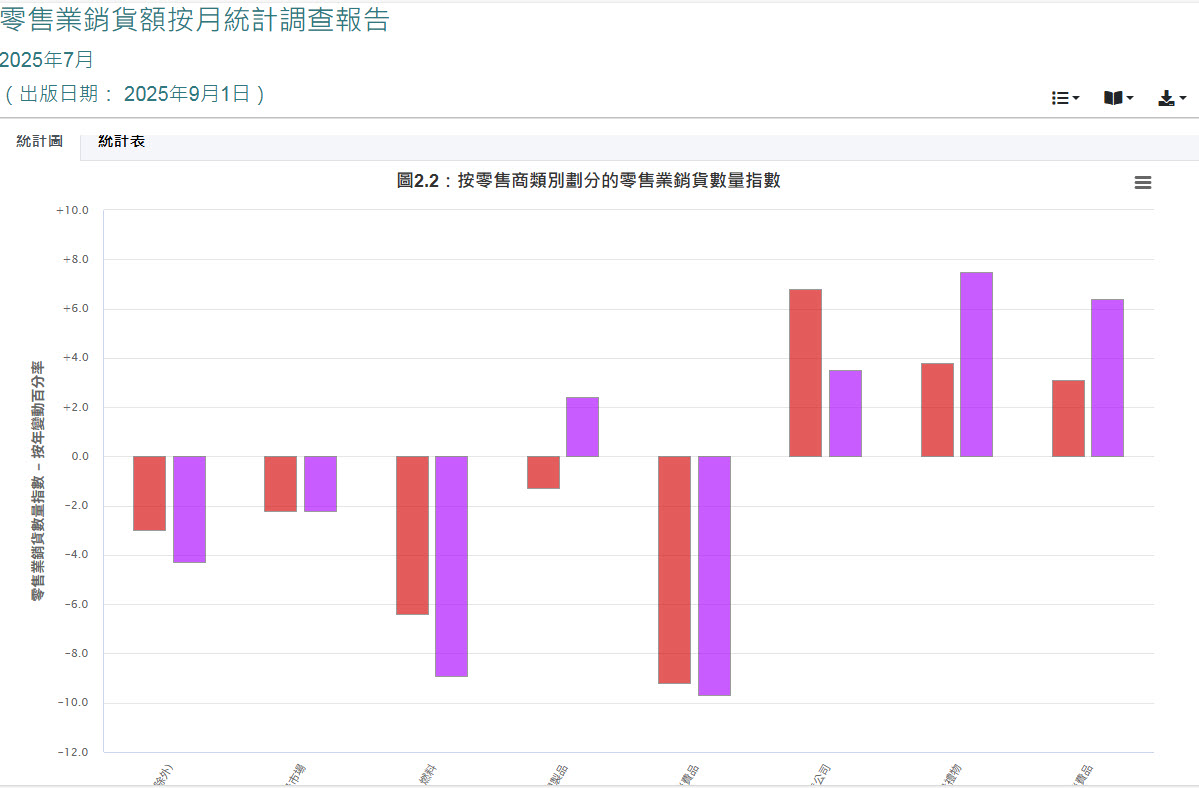1199x788 pixels.
Task: Click the tallest purple bar near +7.5
Action: (x=976, y=364)
